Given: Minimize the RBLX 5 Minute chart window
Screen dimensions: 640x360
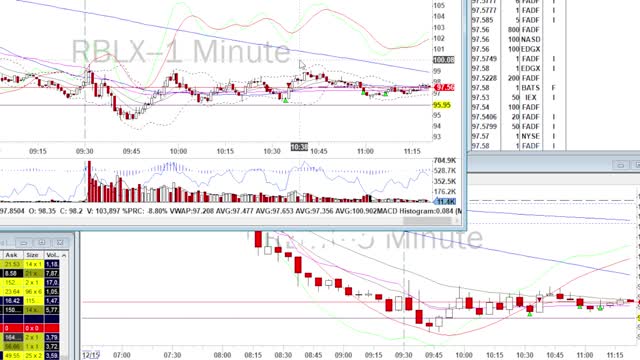Looking at the screenshot, I should [x=620, y=165].
